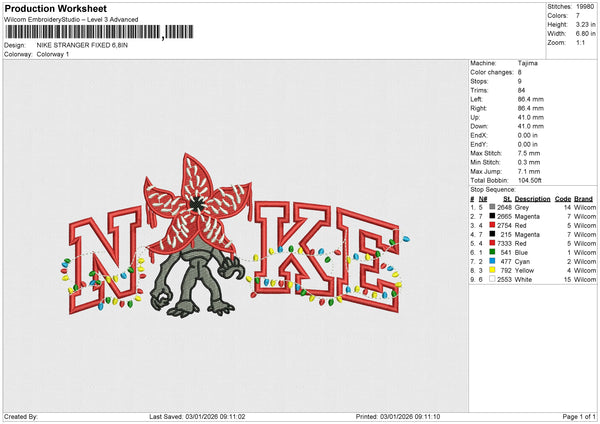This screenshot has width=600, height=424.
Task: Click the Machine value 'Tajima'
Action: [528, 63]
